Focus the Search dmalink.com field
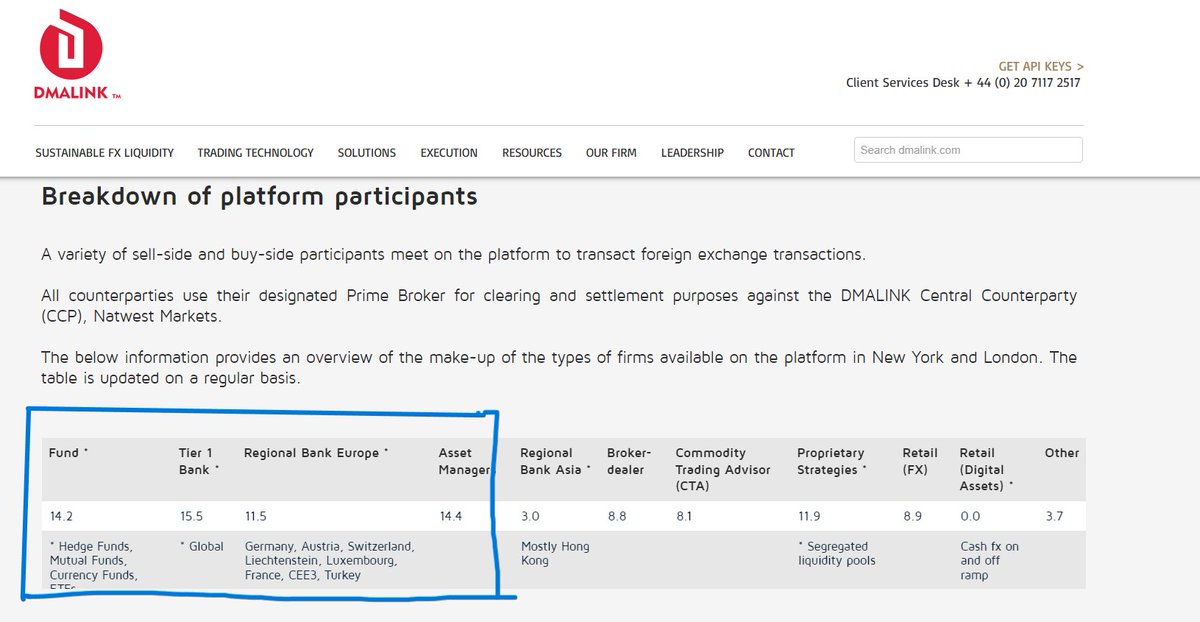The image size is (1200, 622). (968, 150)
